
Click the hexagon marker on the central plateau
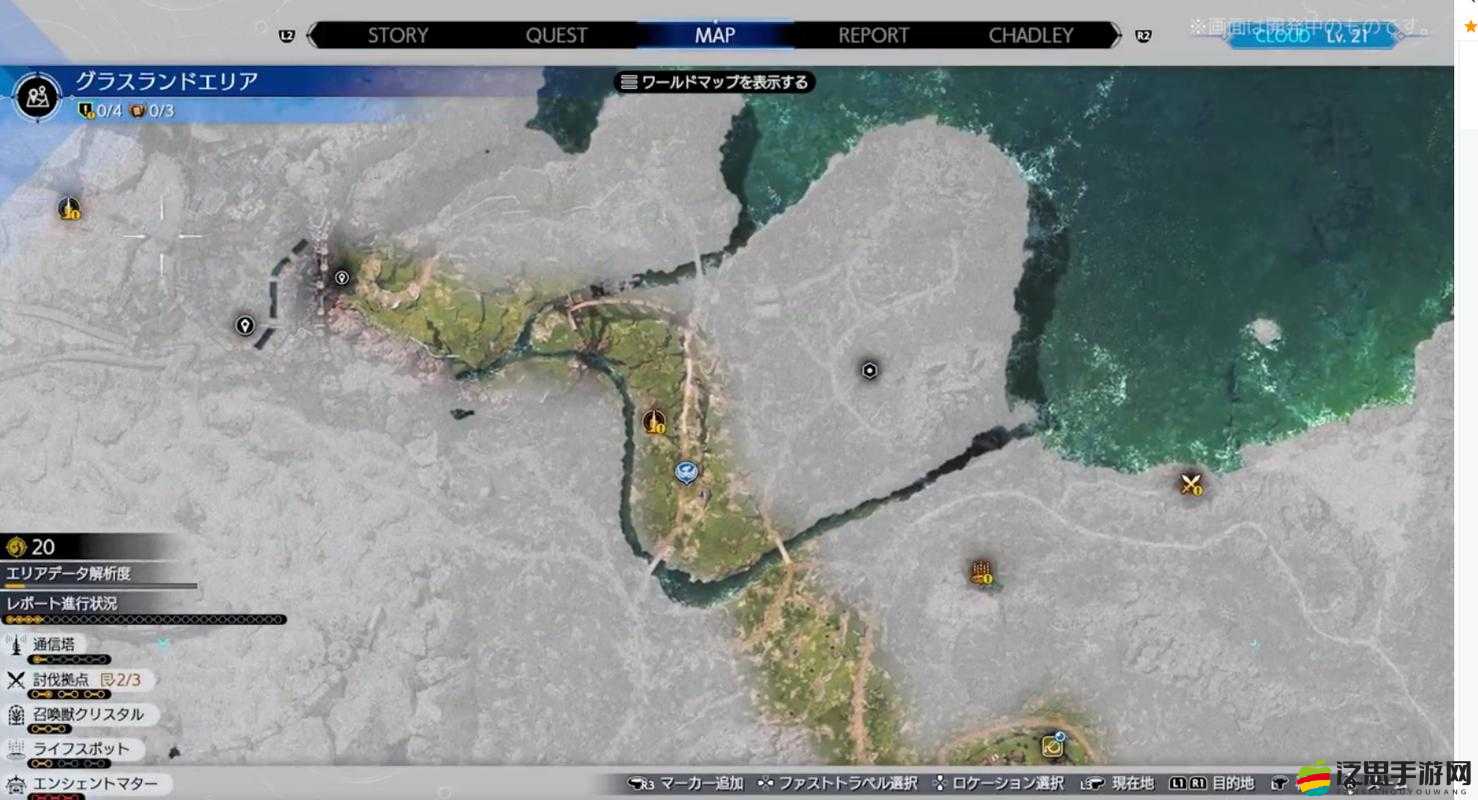point(870,371)
